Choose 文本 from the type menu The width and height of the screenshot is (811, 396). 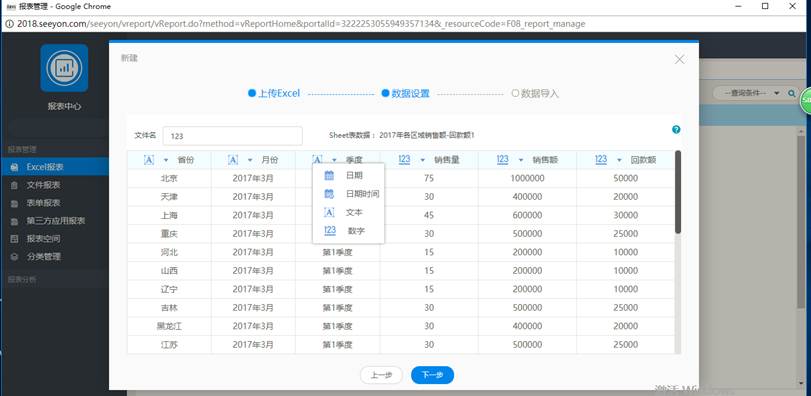click(349, 212)
